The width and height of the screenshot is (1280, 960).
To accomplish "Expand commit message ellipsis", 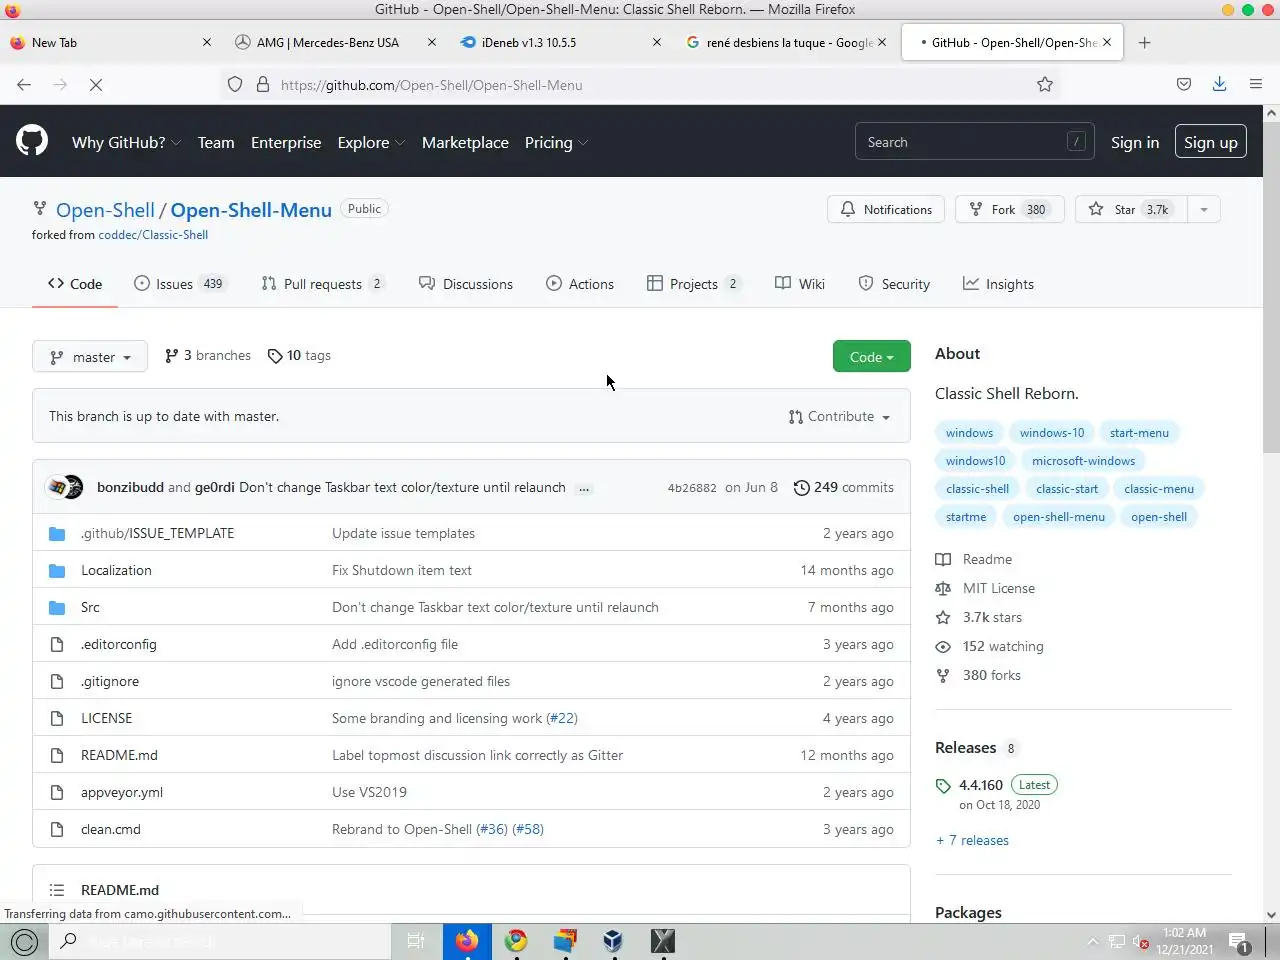I will (x=584, y=488).
